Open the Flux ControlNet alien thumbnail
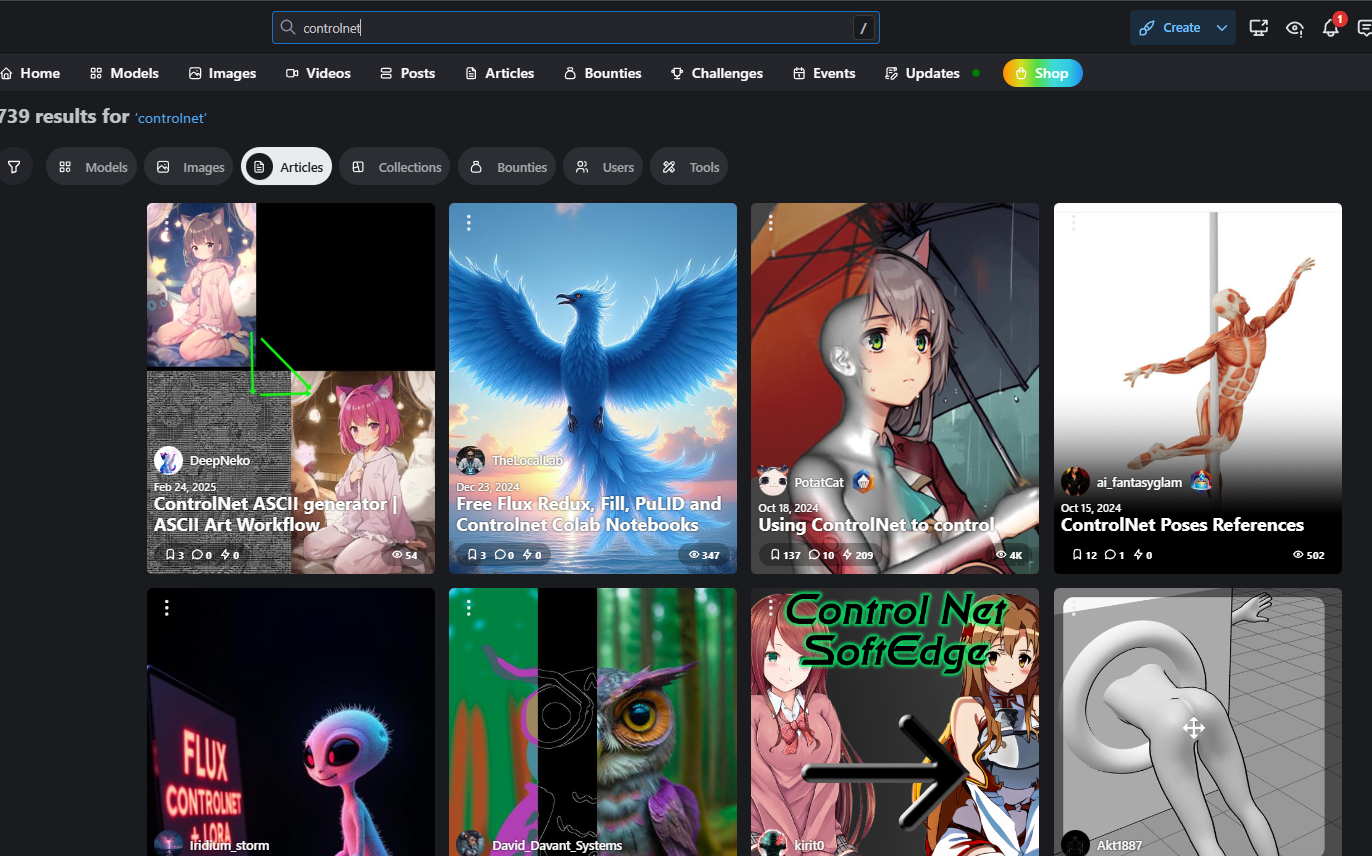The width and height of the screenshot is (1372, 856). coord(291,722)
